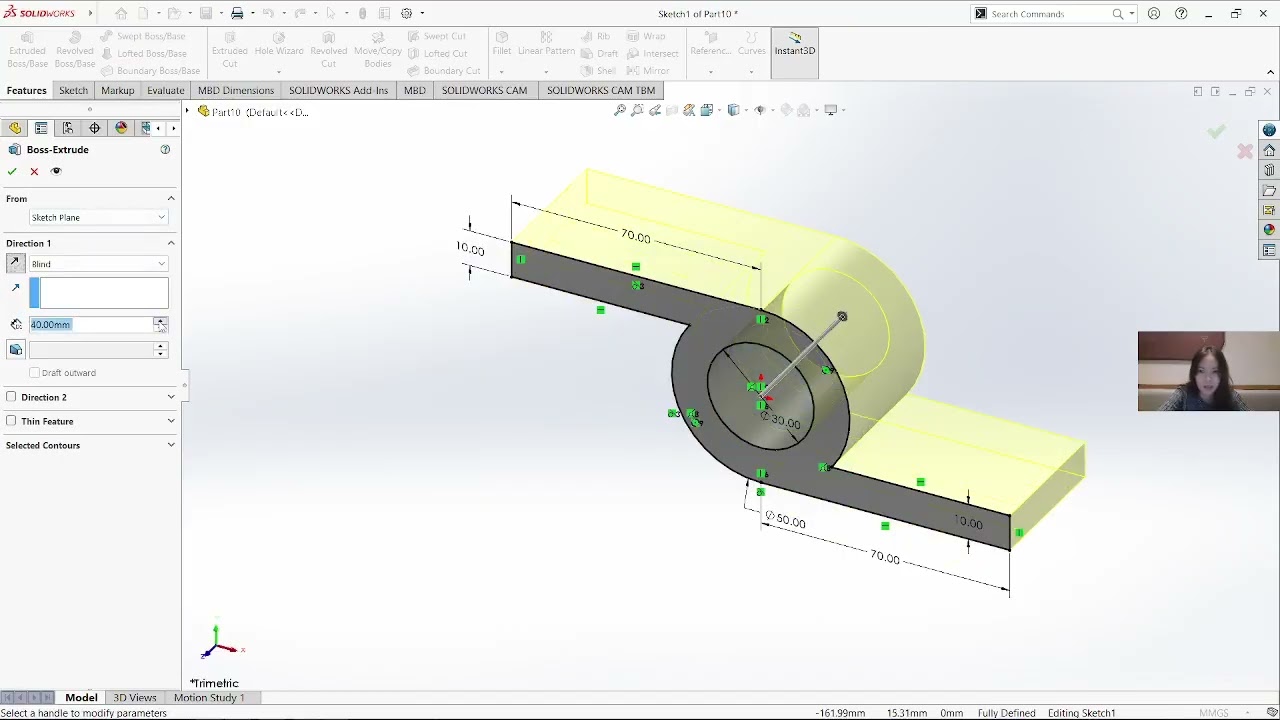Reverse extrude direction button
The width and height of the screenshot is (1280, 720).
tap(15, 263)
